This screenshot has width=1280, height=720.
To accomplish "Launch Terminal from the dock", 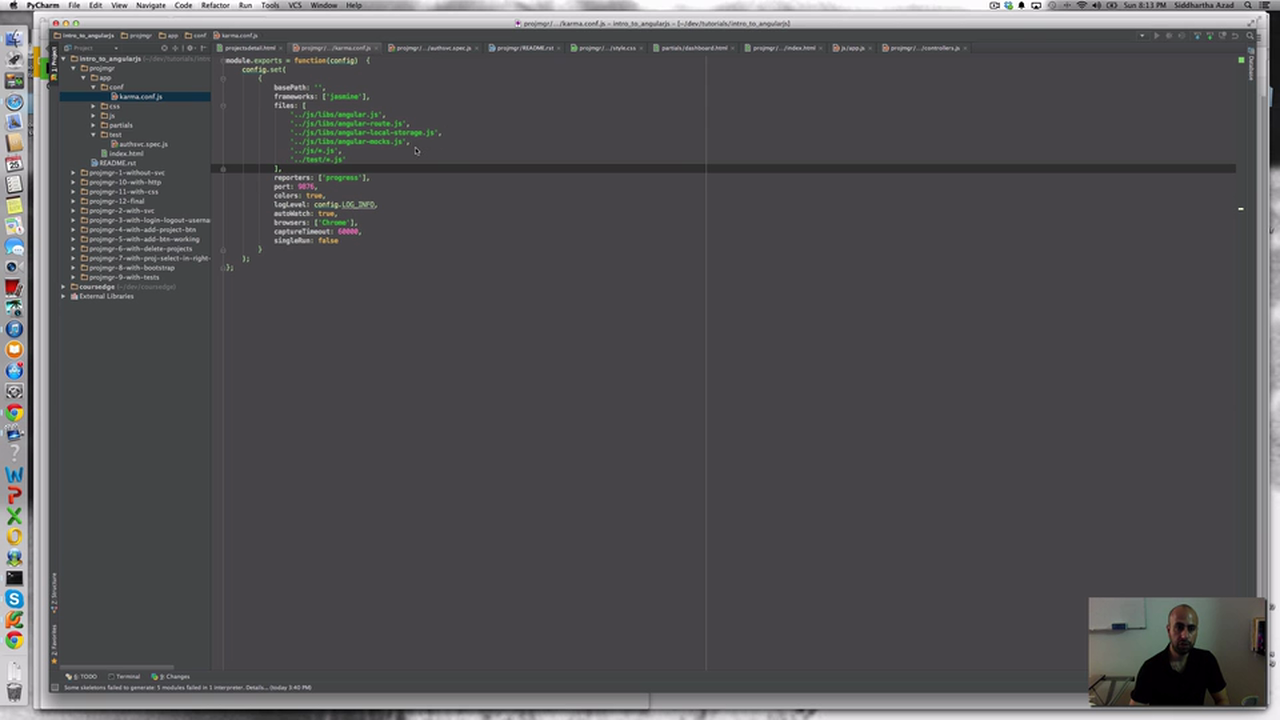I will (14, 577).
